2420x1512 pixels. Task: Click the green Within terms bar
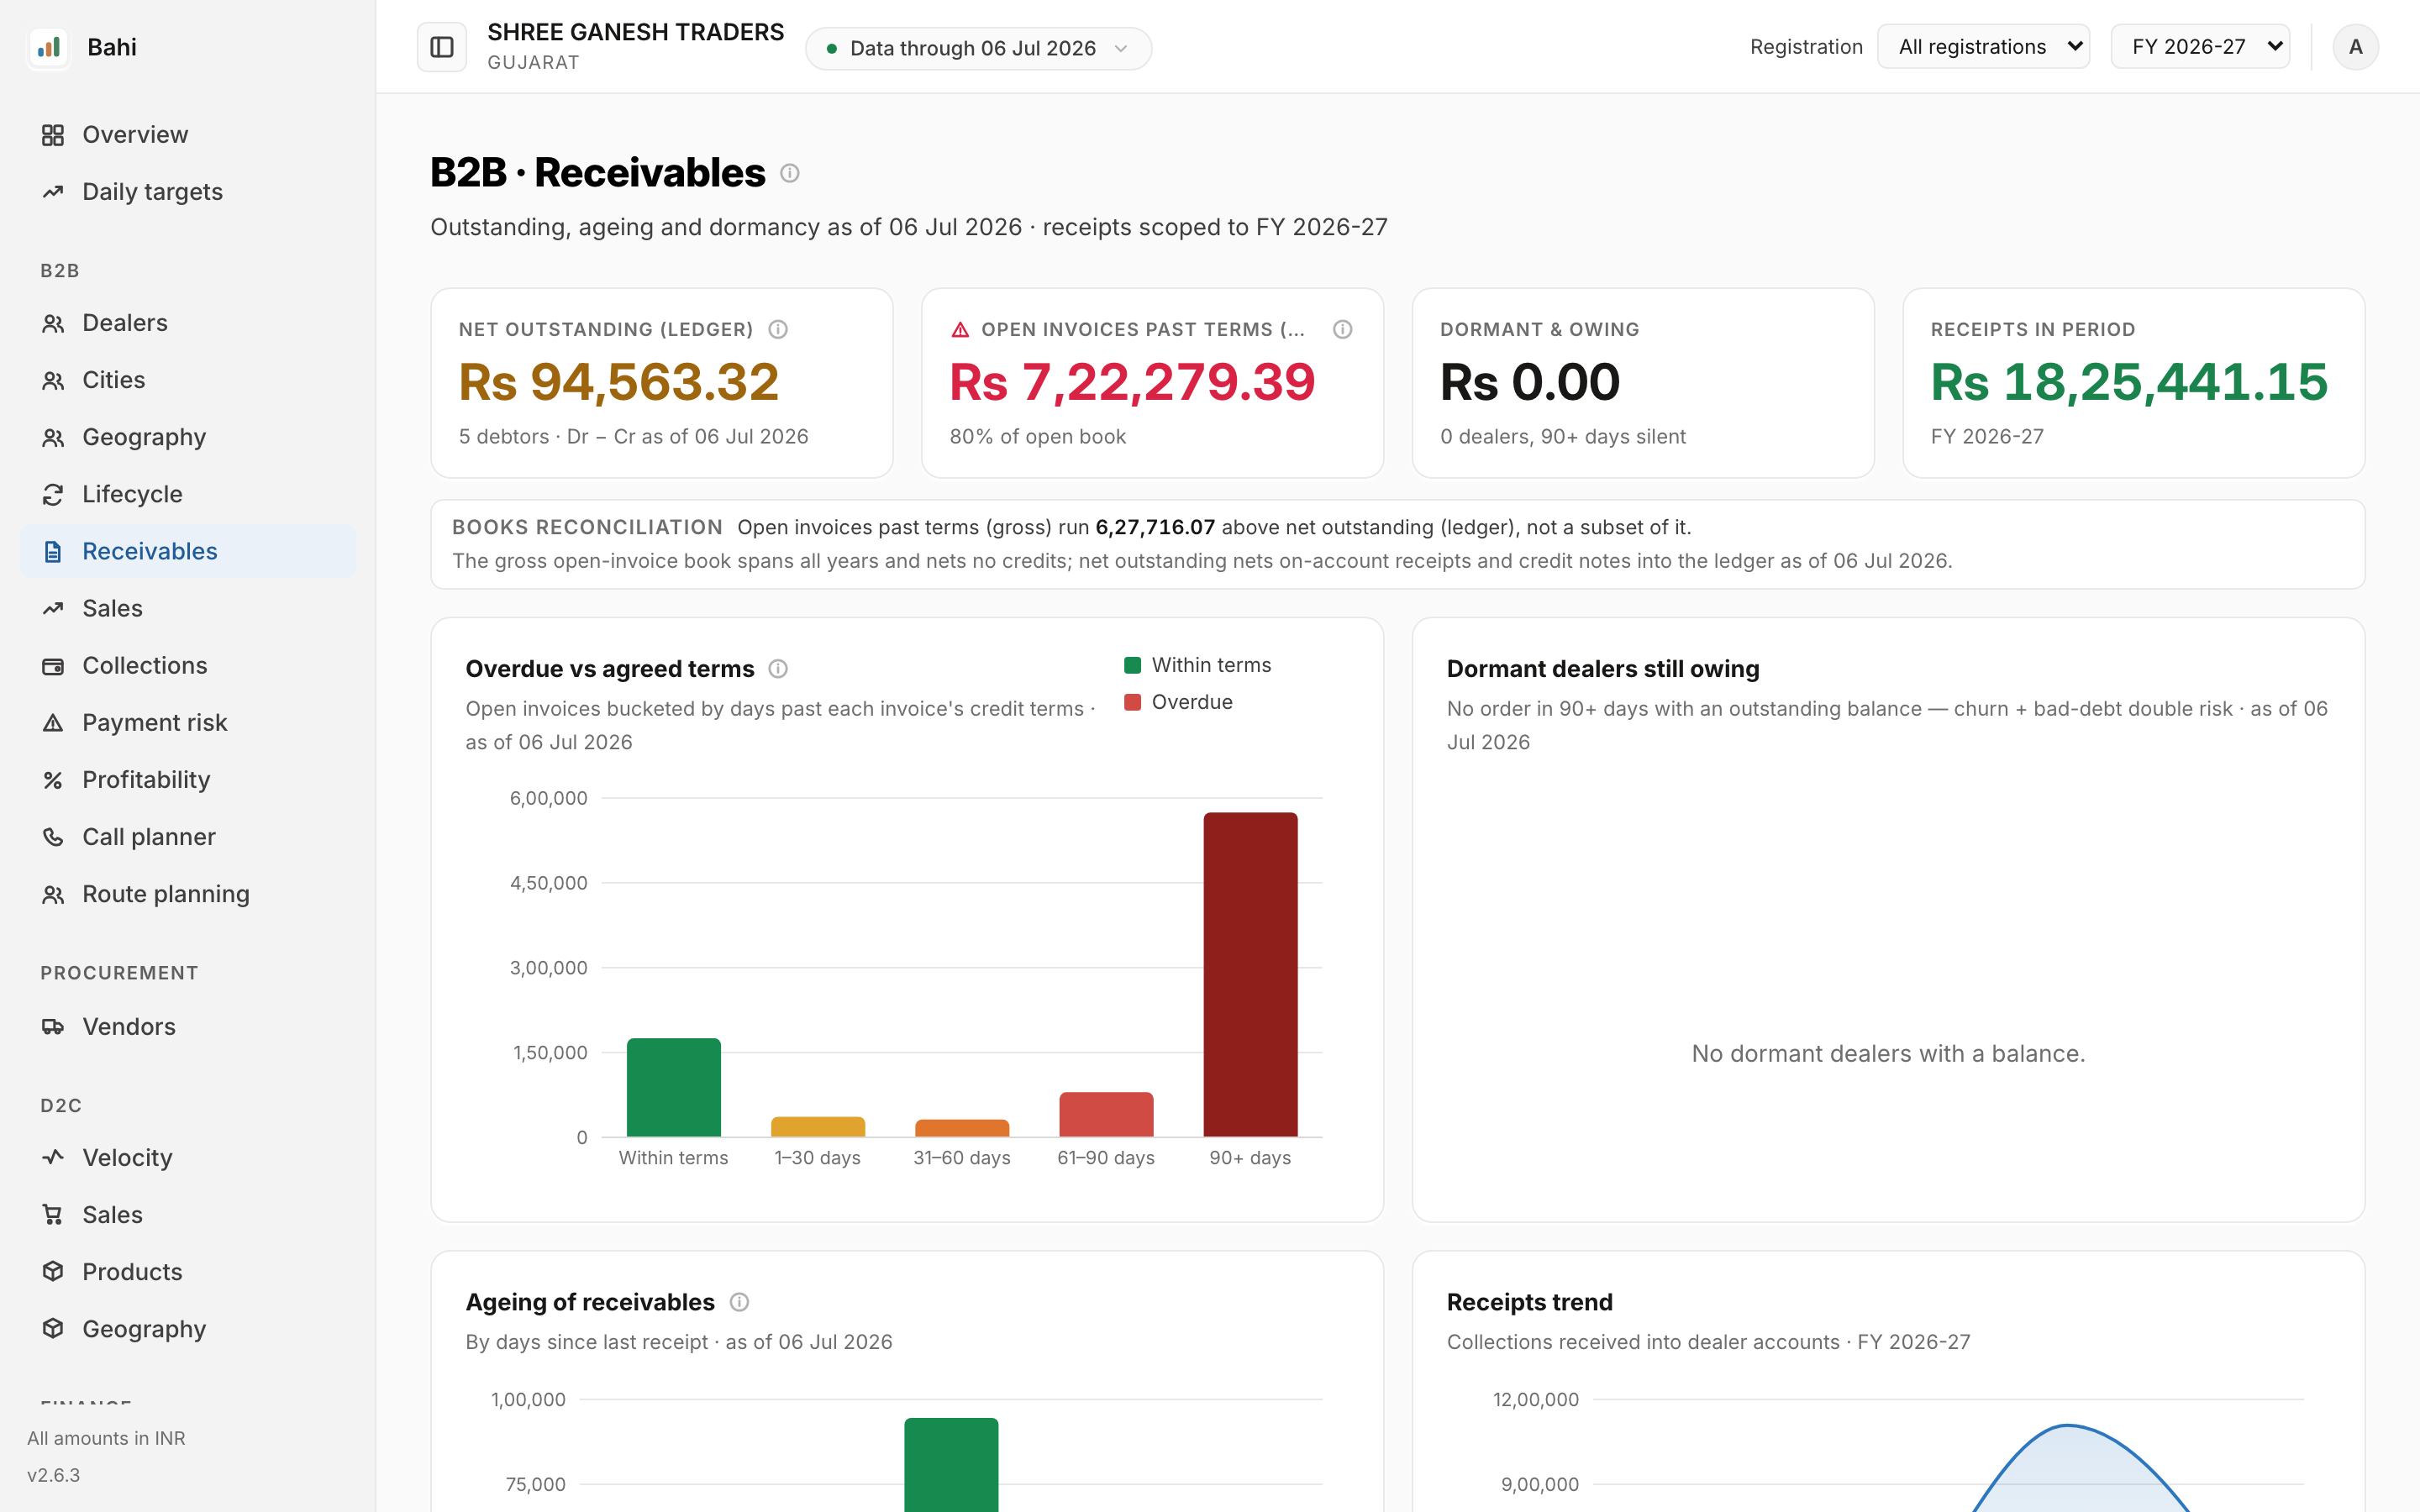point(673,1087)
